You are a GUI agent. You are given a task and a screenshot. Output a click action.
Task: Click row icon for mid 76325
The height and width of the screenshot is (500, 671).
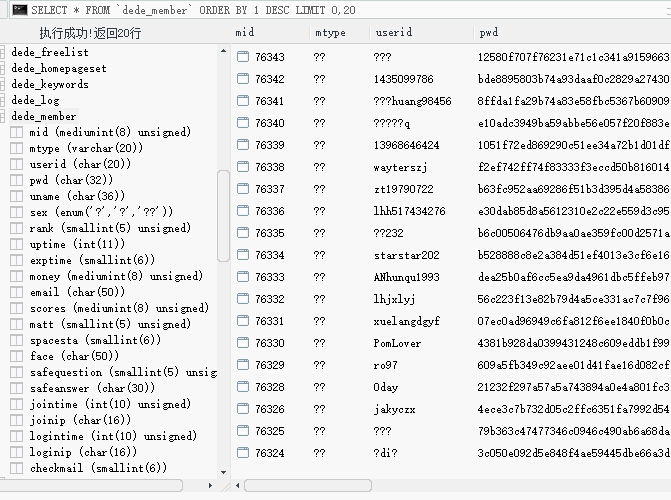pos(243,431)
